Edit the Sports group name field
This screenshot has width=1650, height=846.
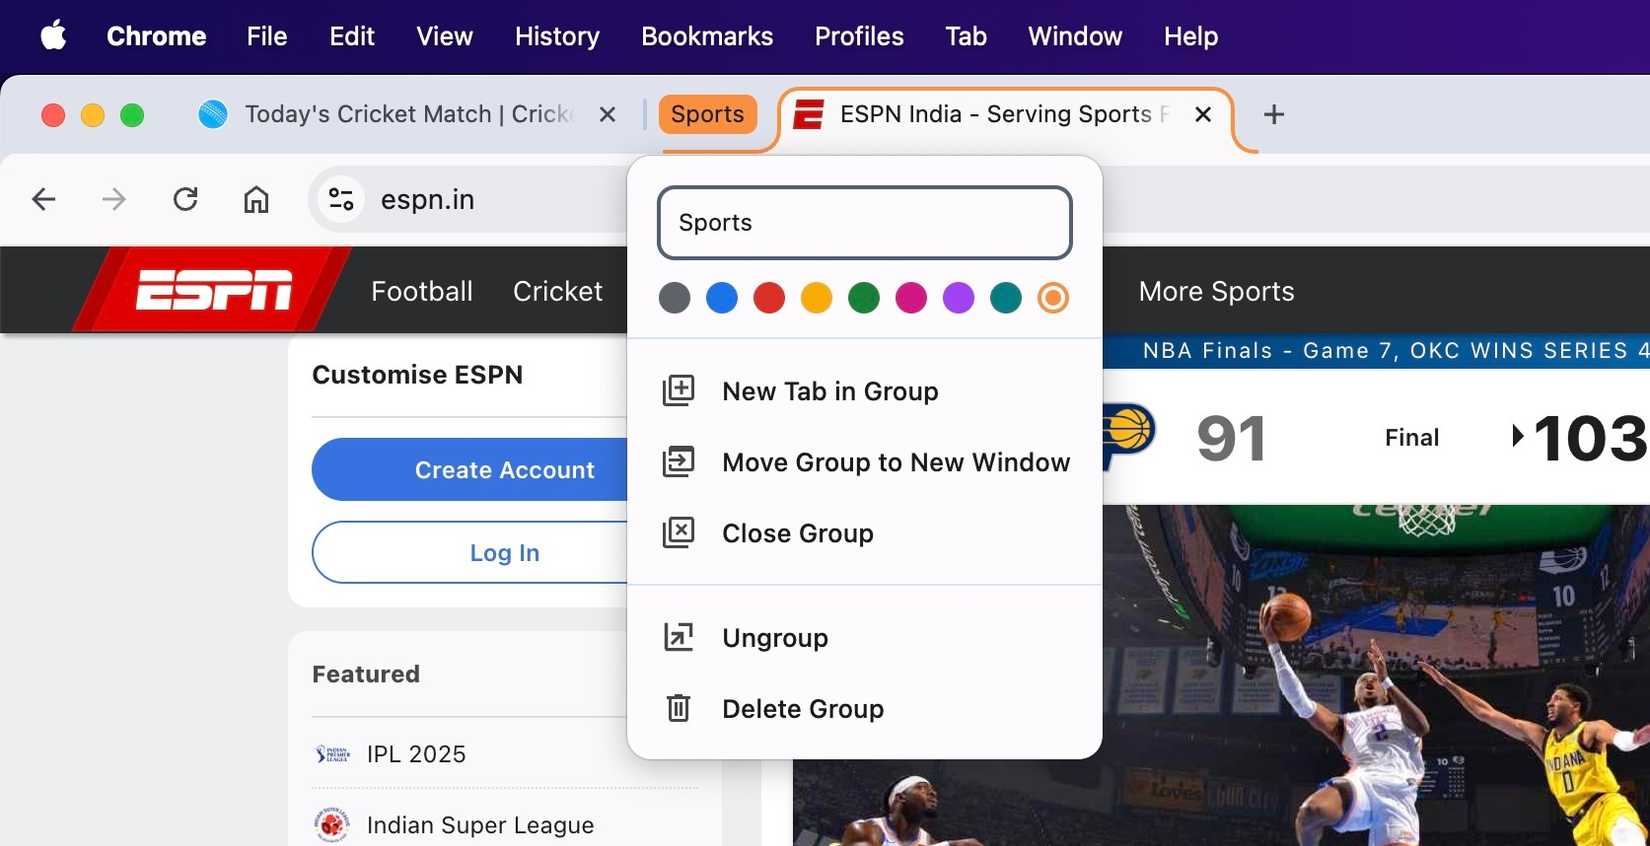click(864, 222)
